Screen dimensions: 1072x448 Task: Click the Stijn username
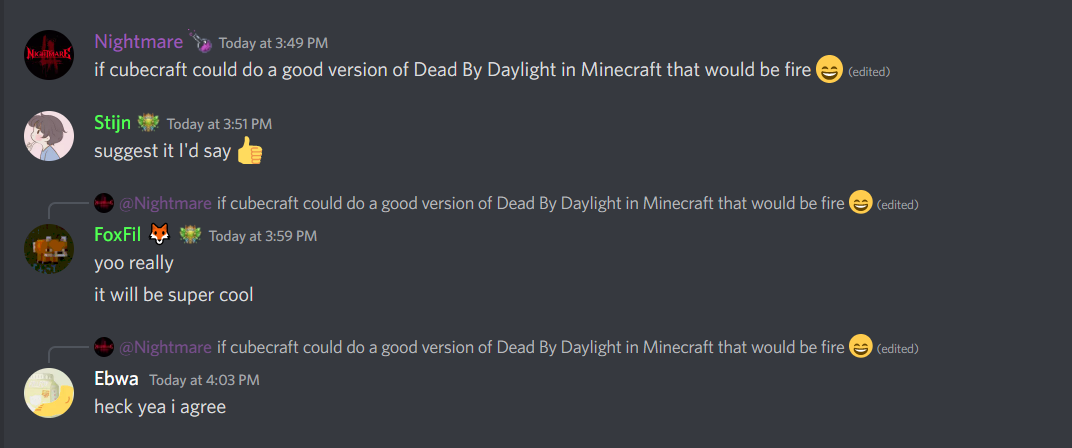tap(113, 123)
